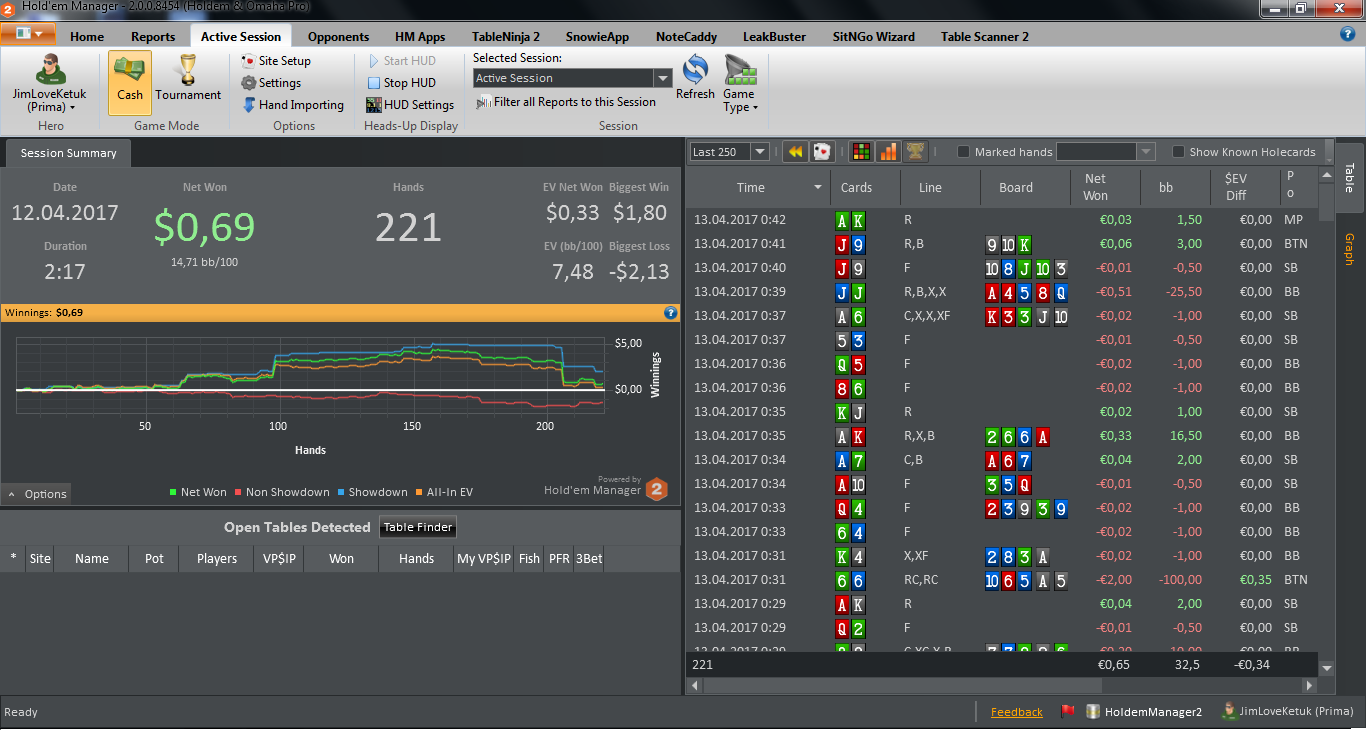Expand the Selected Session dropdown
1366x730 pixels.
[662, 78]
